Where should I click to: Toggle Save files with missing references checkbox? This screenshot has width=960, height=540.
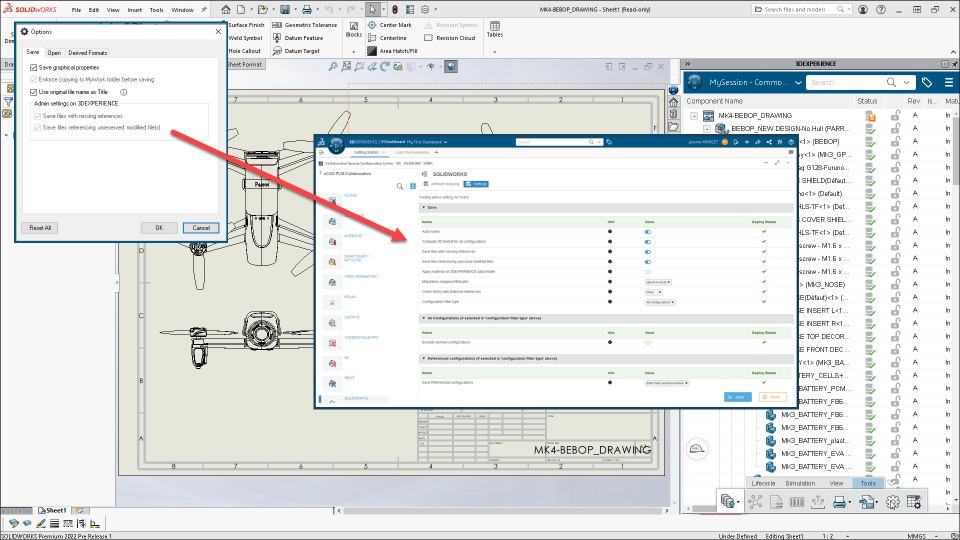click(x=38, y=116)
